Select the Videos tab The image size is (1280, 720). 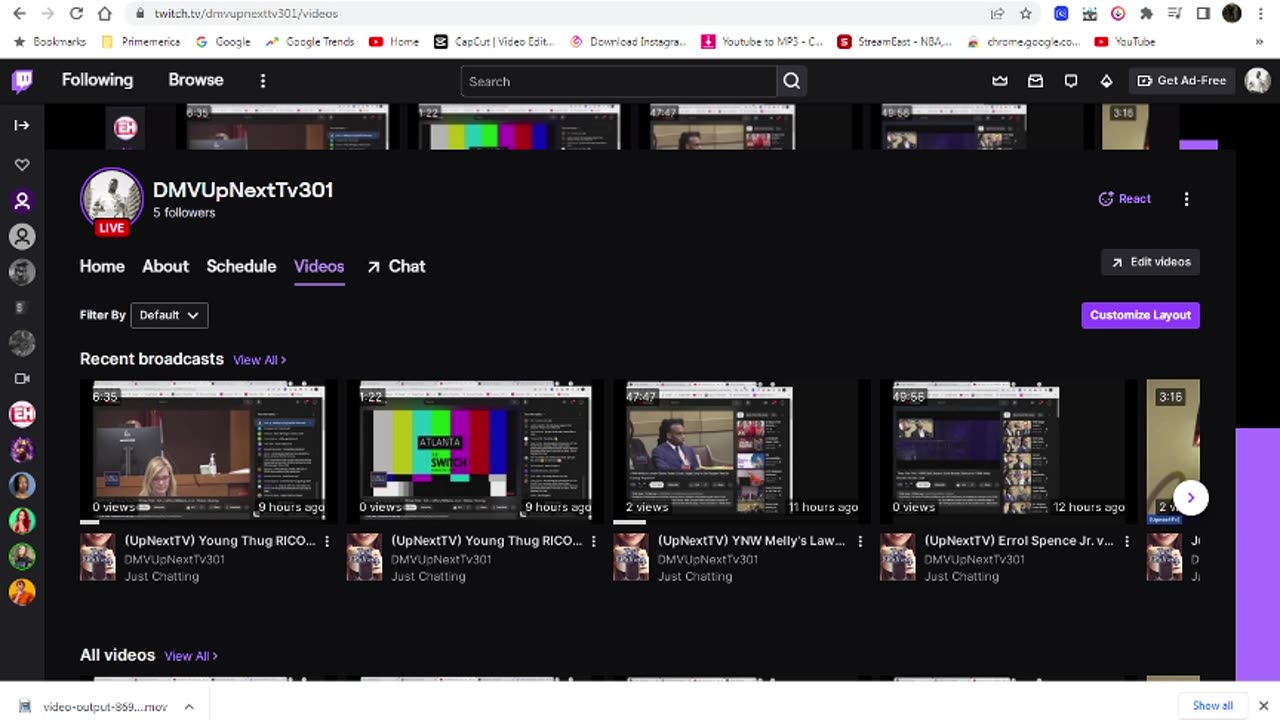pyautogui.click(x=319, y=266)
